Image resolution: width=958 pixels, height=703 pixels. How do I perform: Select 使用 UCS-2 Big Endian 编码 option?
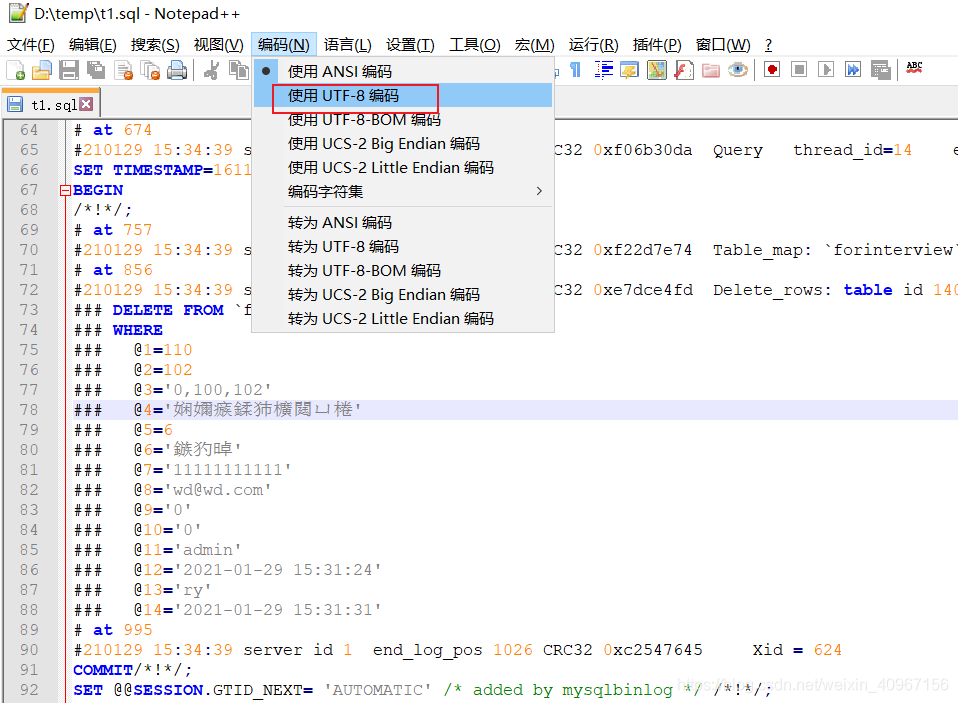[403, 144]
